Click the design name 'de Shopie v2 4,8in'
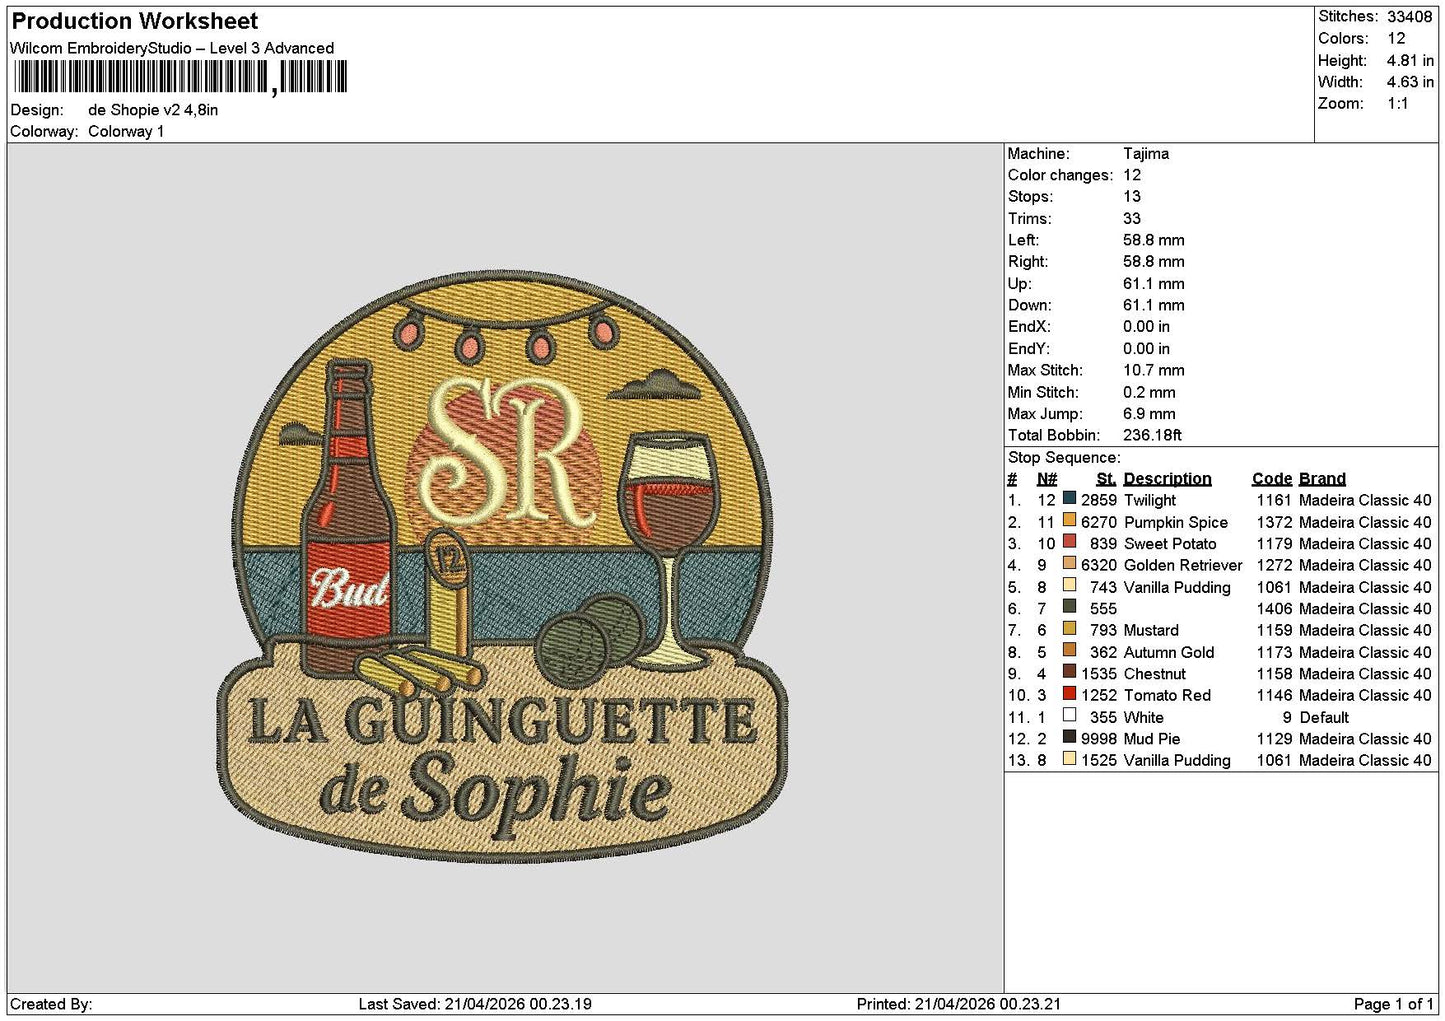Screen dimensions: 1445x1021 coord(153,110)
